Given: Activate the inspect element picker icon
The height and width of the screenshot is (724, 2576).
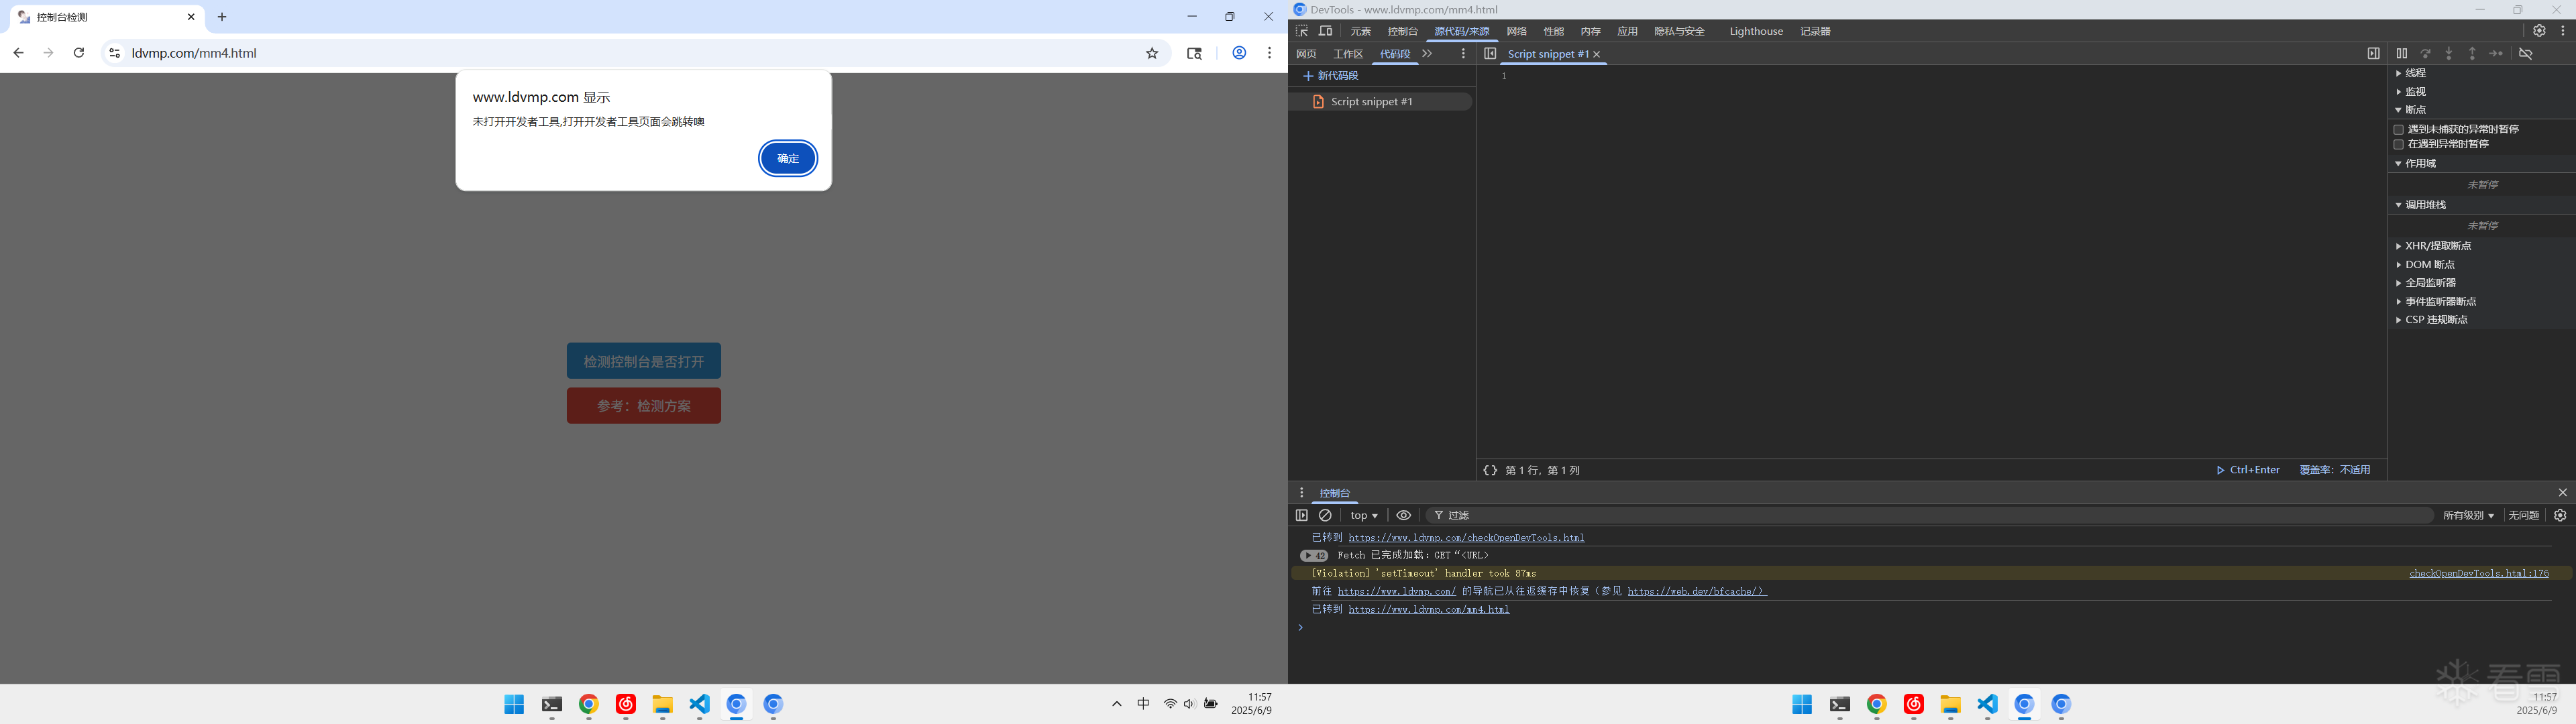Looking at the screenshot, I should tap(1302, 31).
